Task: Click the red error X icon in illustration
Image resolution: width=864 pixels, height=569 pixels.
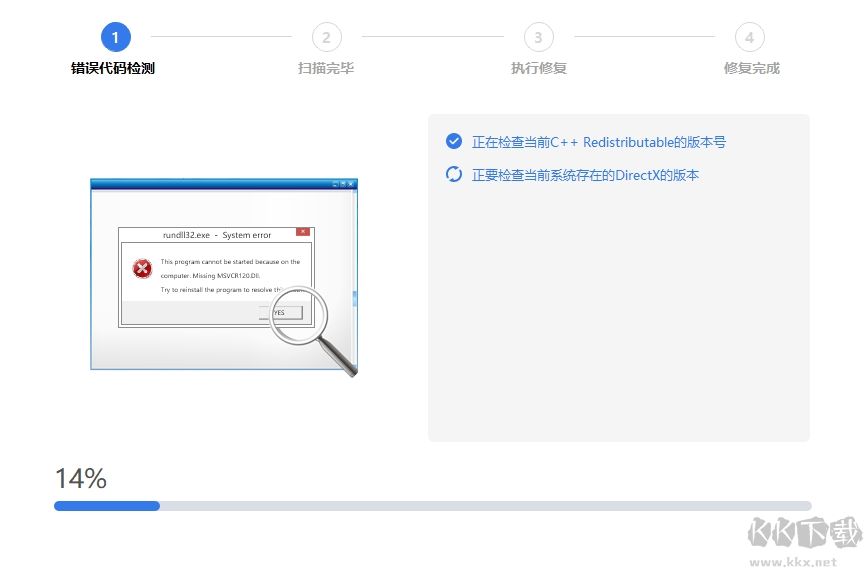Action: (142, 268)
